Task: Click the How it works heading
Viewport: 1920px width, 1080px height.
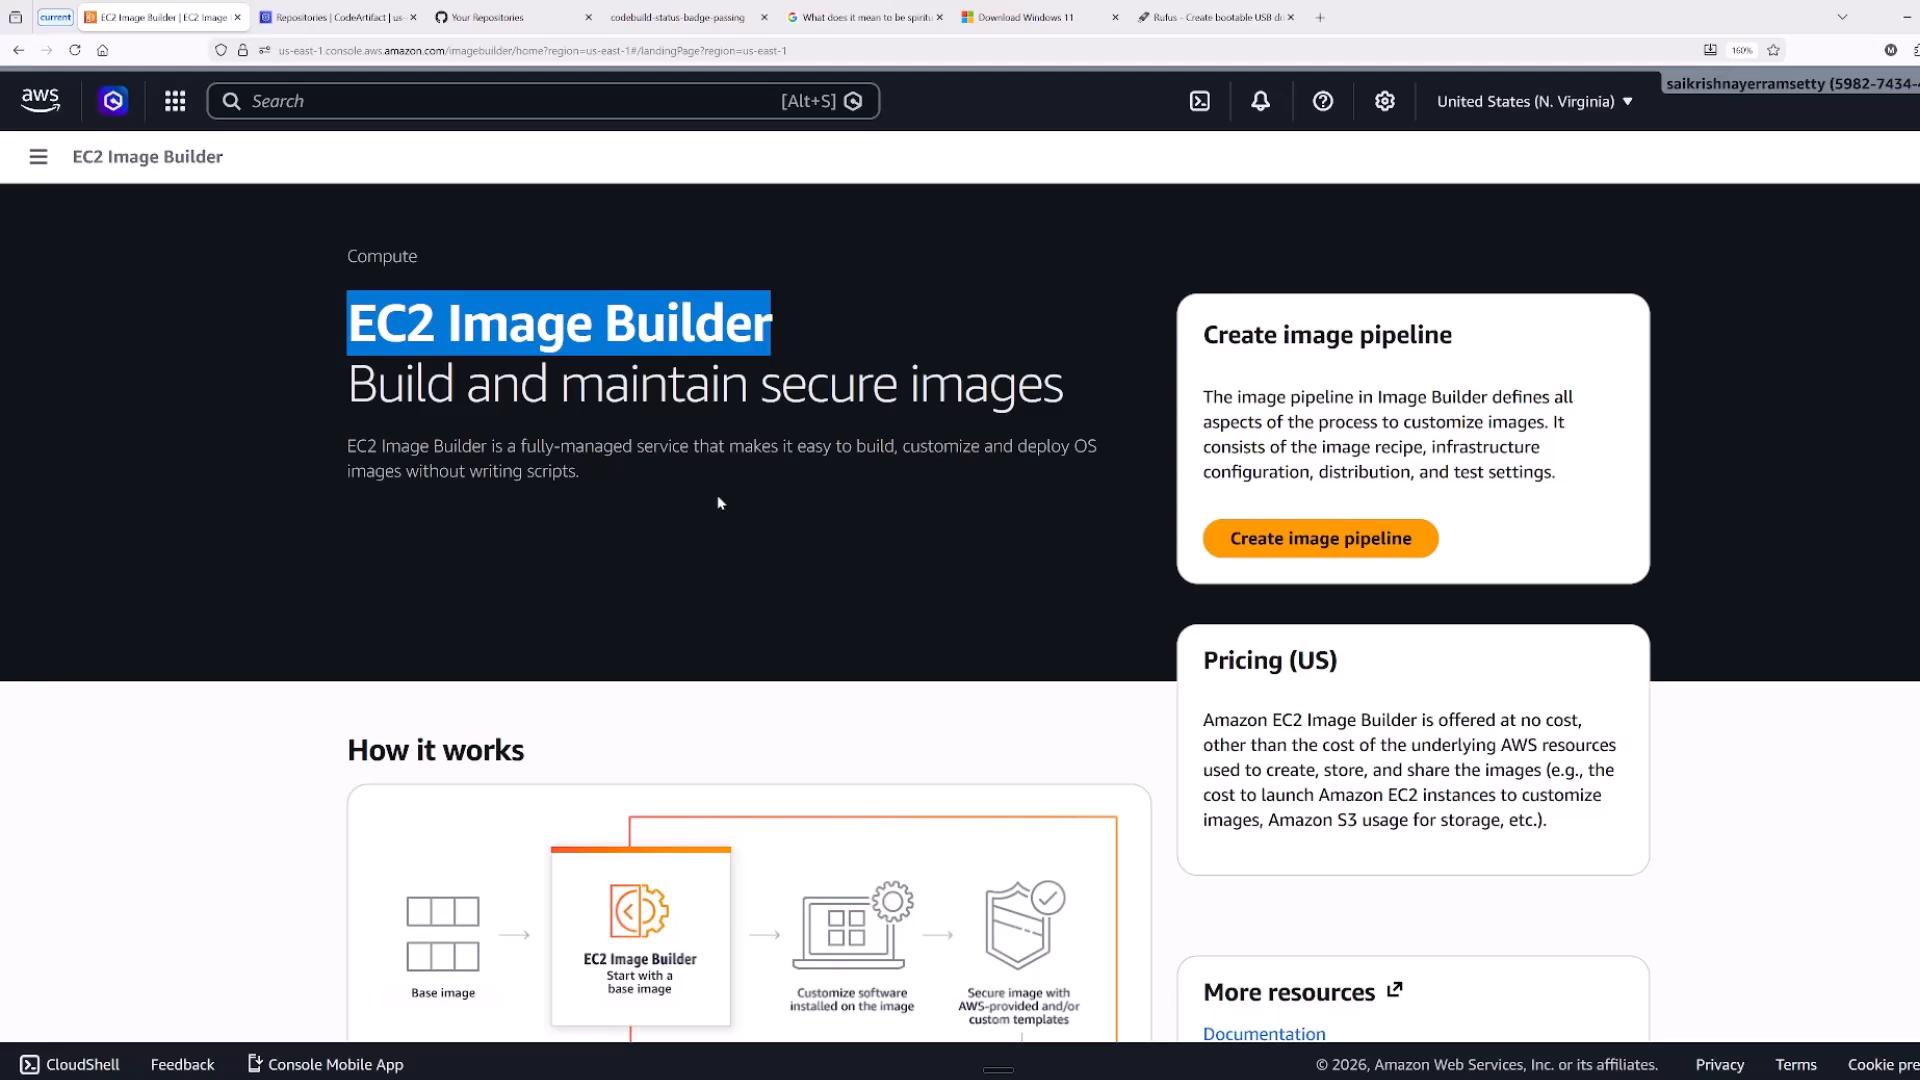Action: point(435,750)
